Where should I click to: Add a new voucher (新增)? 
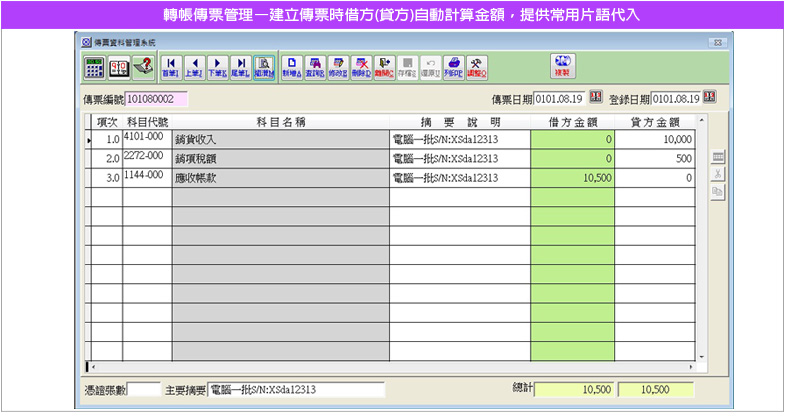tap(292, 68)
